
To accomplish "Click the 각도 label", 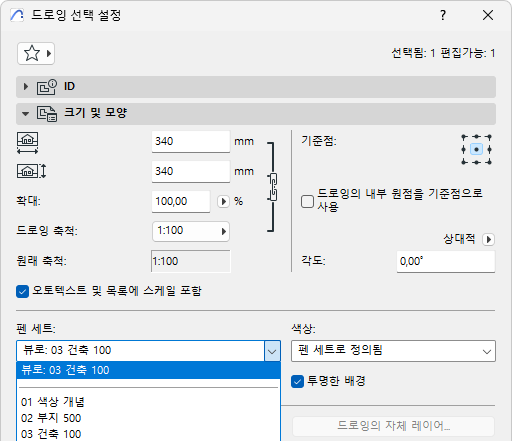I will click(x=313, y=260).
